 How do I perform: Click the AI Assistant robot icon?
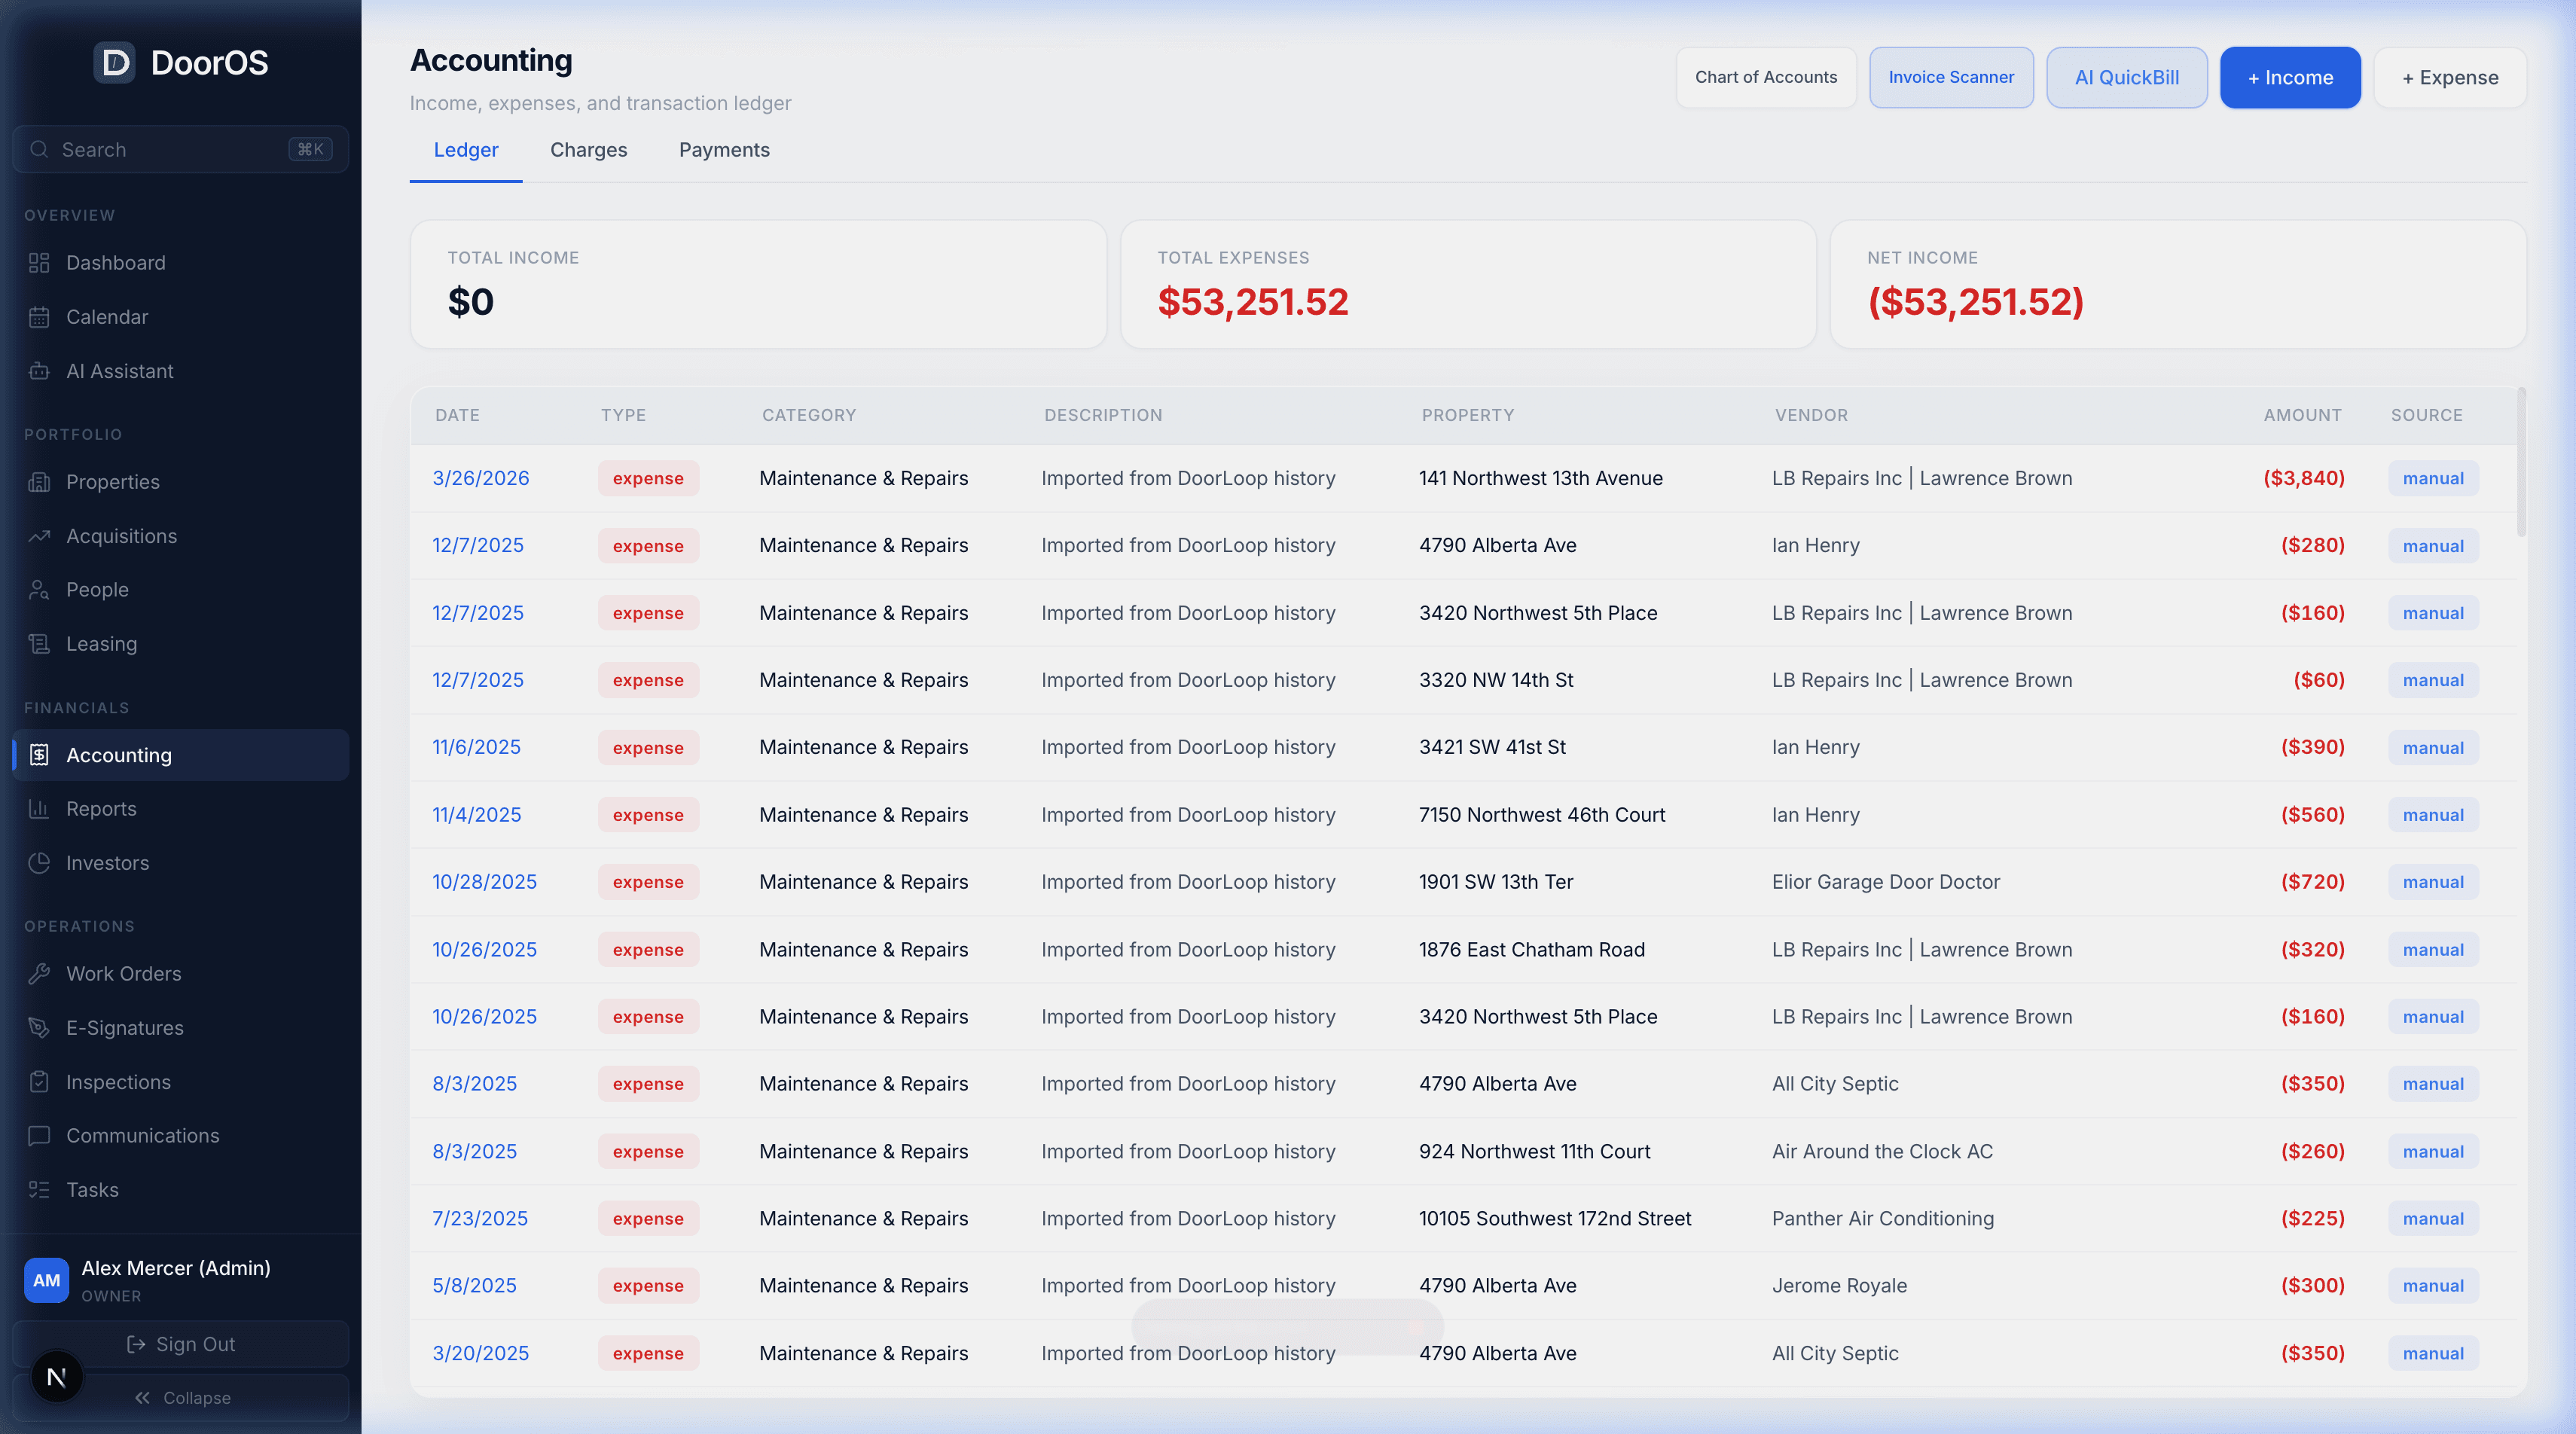[x=39, y=371]
